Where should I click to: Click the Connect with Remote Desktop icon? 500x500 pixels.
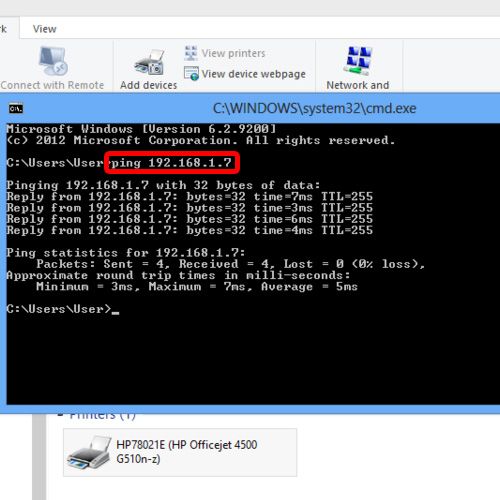(53, 61)
